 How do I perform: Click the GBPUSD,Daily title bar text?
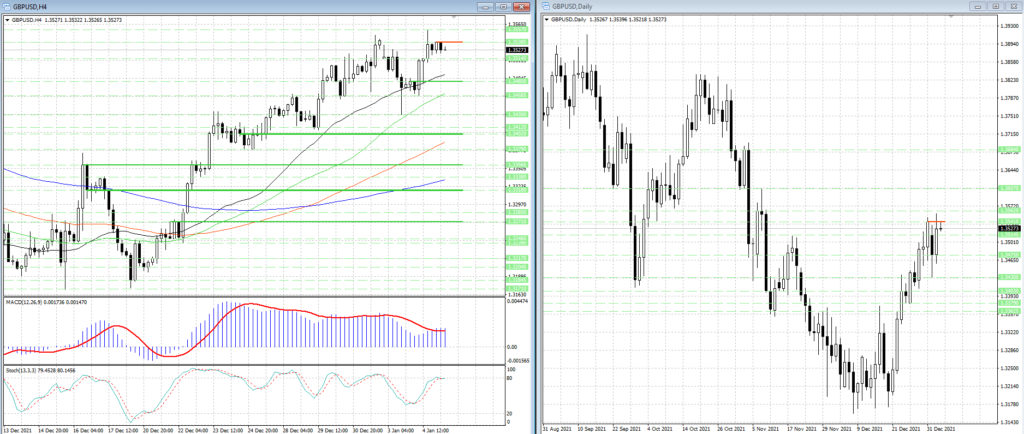pyautogui.click(x=570, y=7)
